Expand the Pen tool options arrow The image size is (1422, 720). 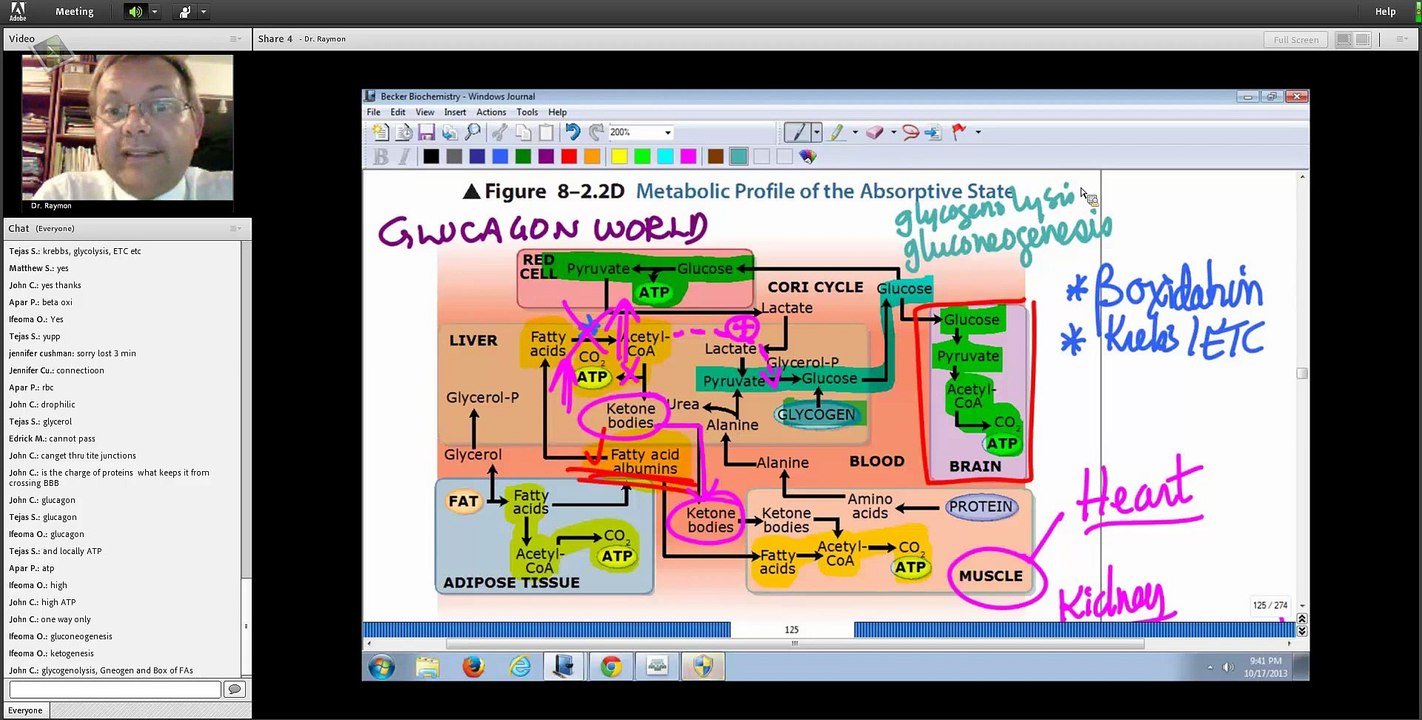816,132
